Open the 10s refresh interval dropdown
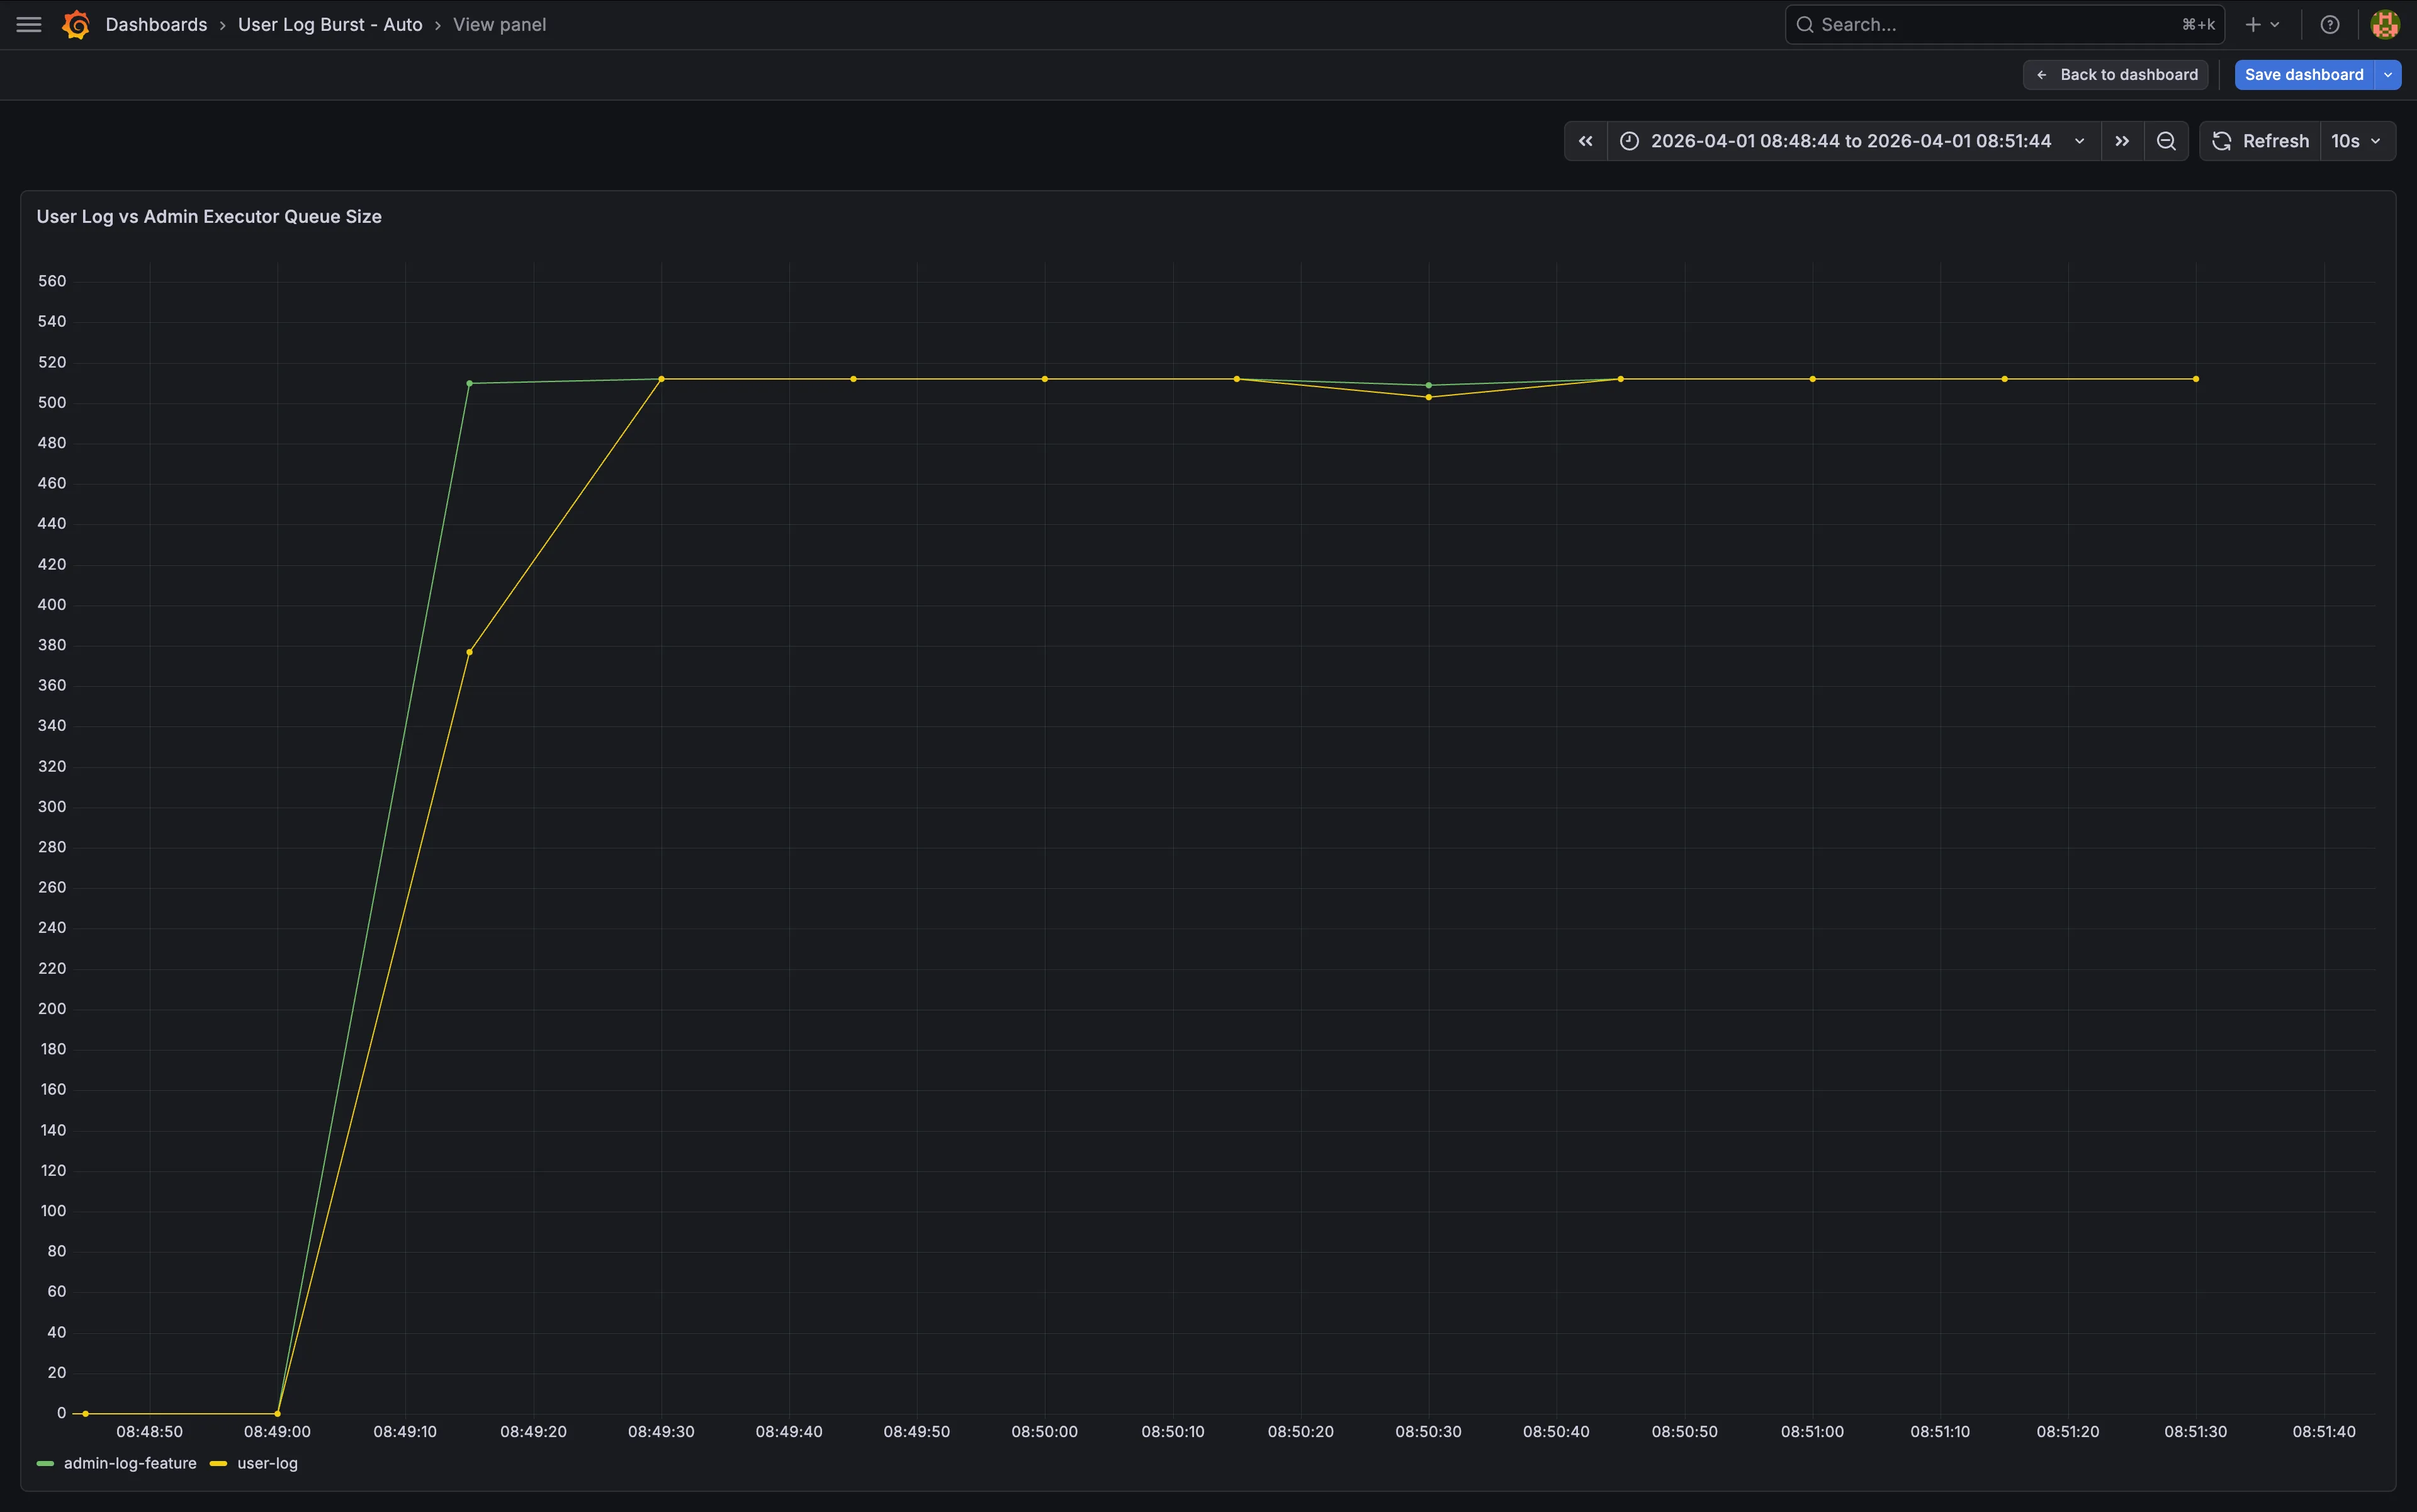Viewport: 2417px width, 1512px height. pyautogui.click(x=2357, y=141)
